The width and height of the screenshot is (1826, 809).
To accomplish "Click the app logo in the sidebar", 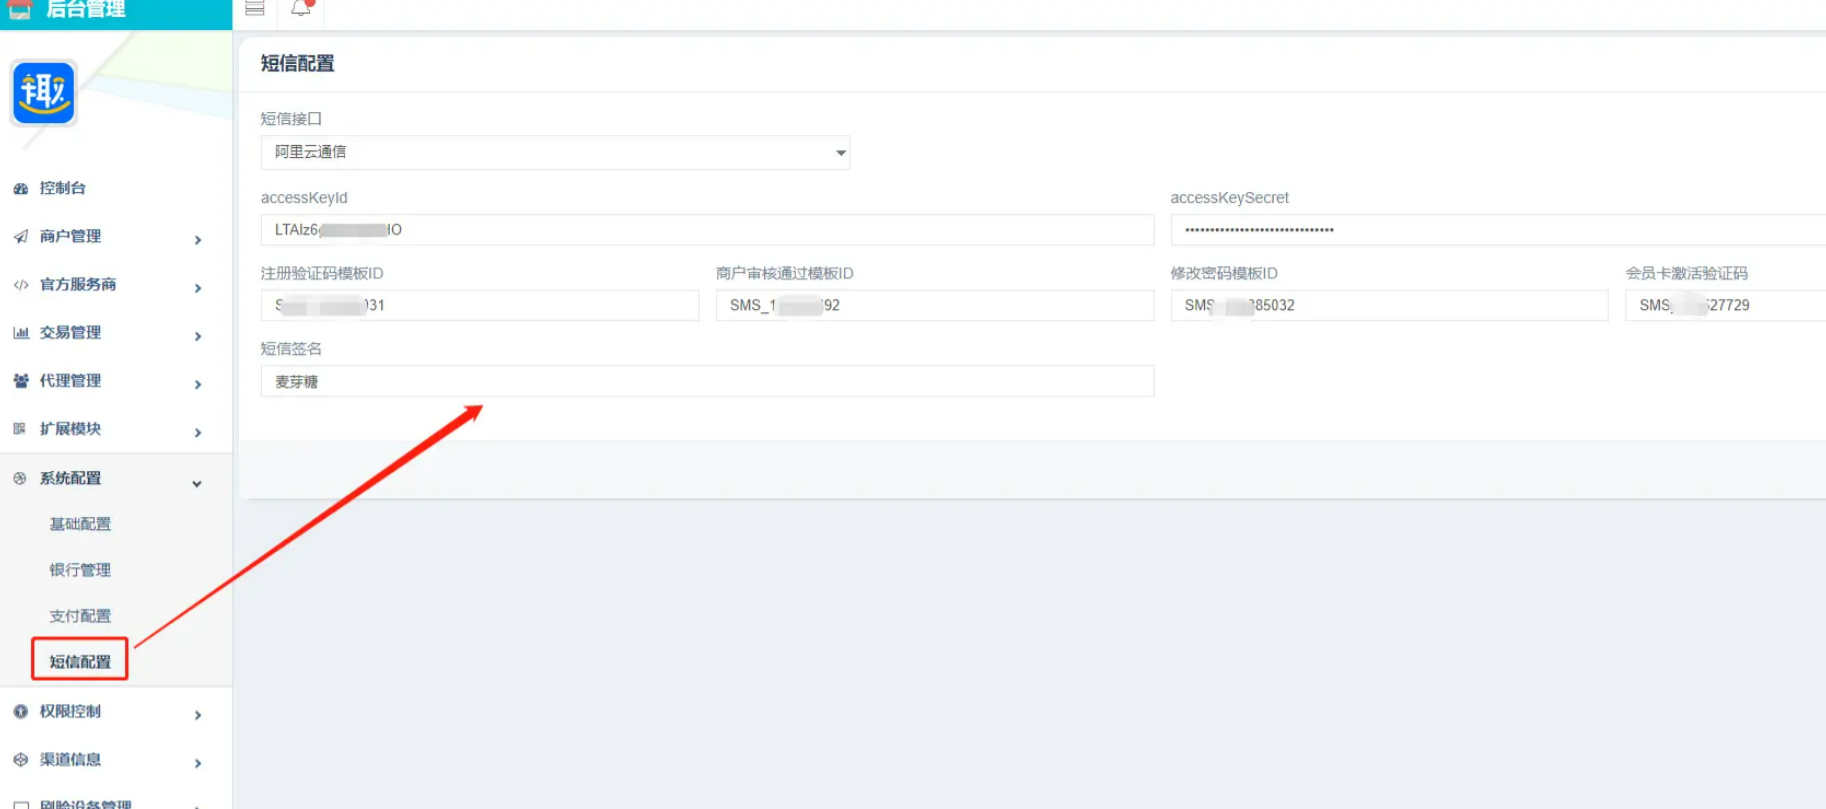I will tap(43, 93).
